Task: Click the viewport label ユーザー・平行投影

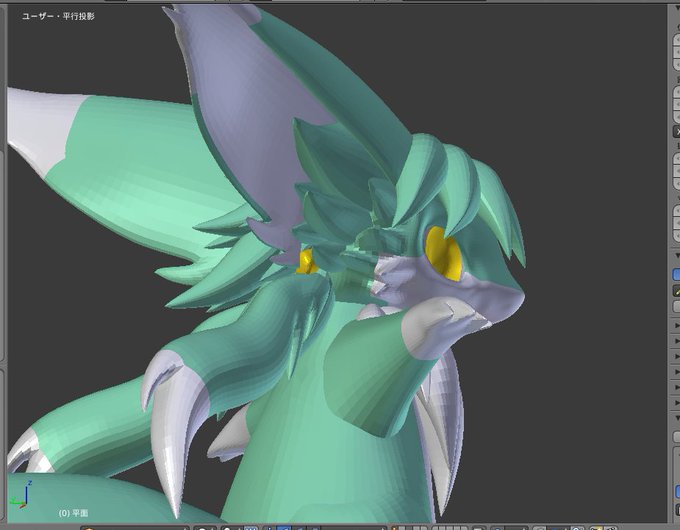Action: pos(58,16)
